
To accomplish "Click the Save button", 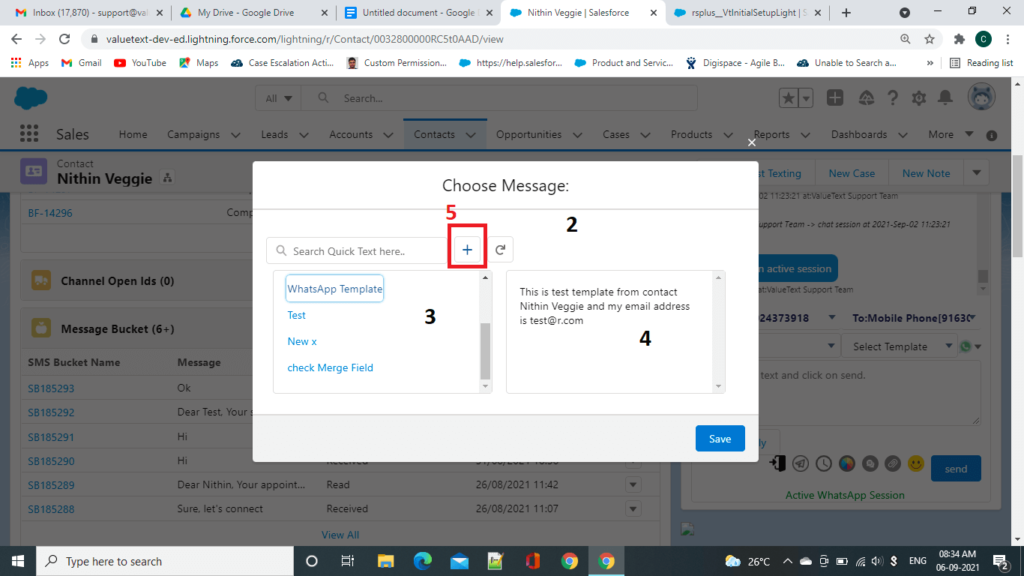I will pyautogui.click(x=719, y=438).
